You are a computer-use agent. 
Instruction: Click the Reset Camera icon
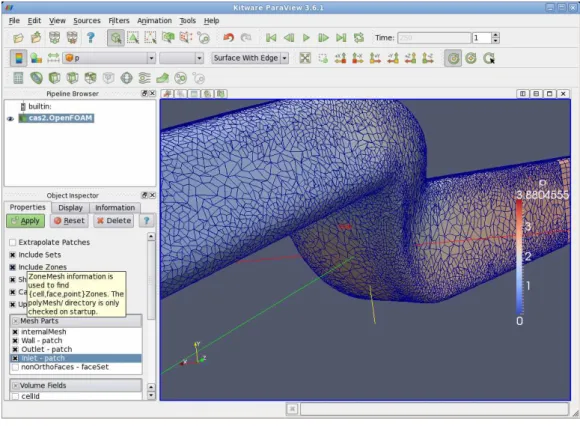point(305,58)
